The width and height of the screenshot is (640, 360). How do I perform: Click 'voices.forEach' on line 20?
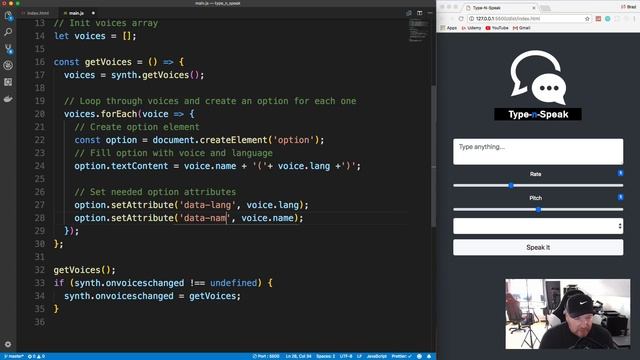pyautogui.click(x=100, y=114)
